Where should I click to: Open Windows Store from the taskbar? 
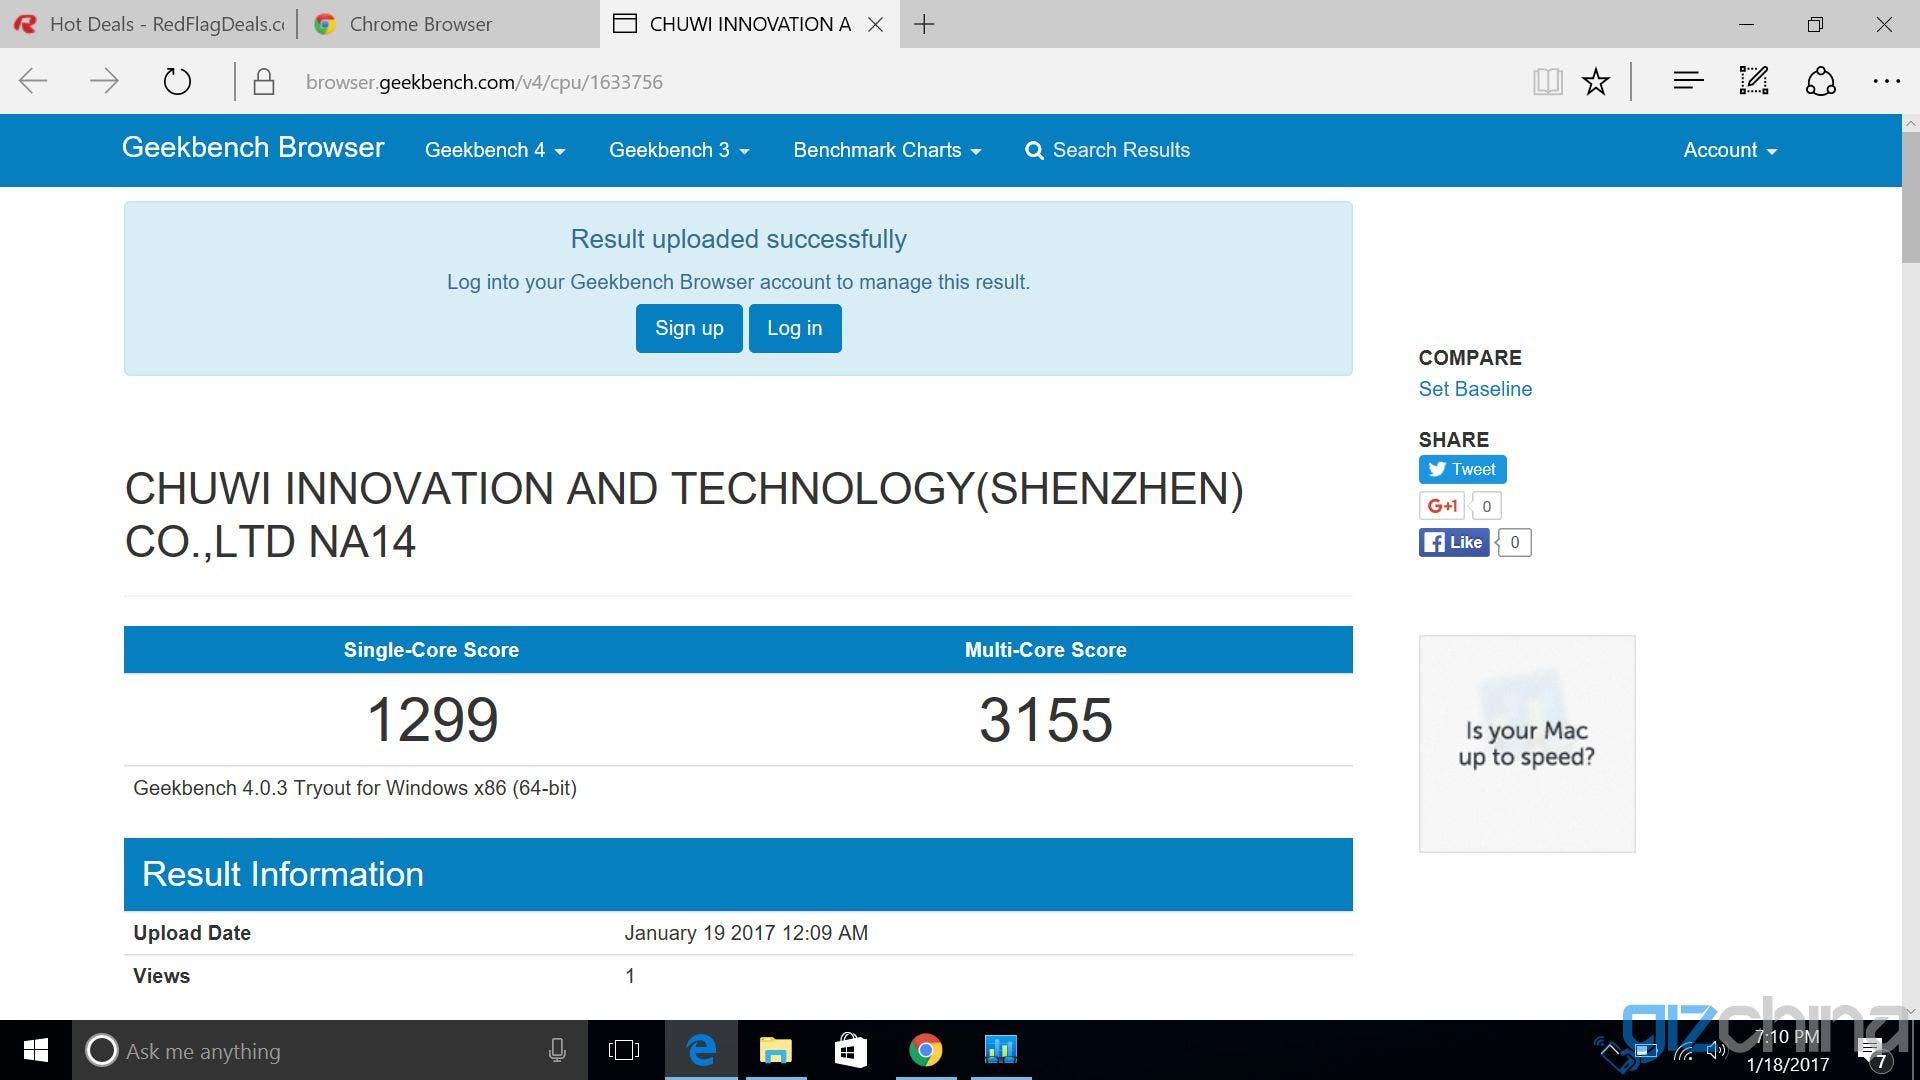[x=850, y=1050]
